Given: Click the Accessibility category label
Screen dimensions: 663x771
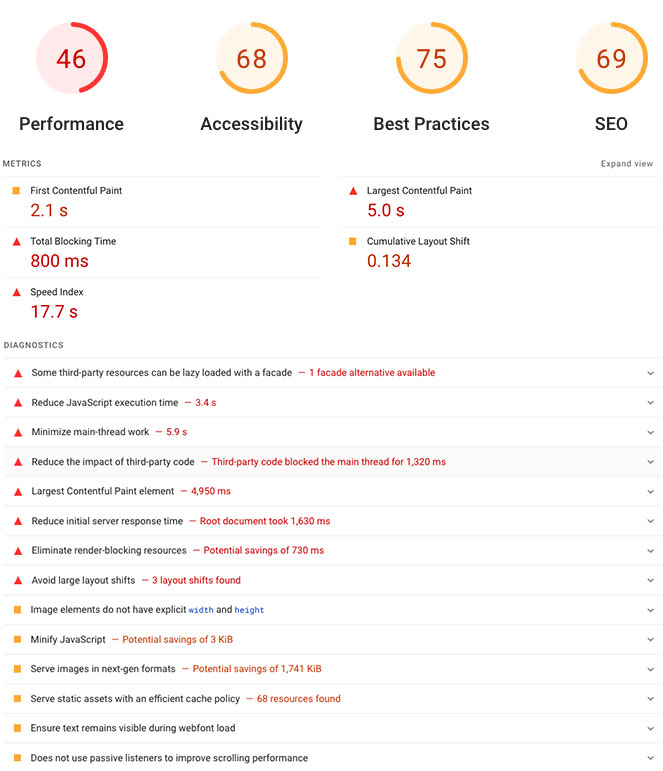Looking at the screenshot, I should [251, 124].
